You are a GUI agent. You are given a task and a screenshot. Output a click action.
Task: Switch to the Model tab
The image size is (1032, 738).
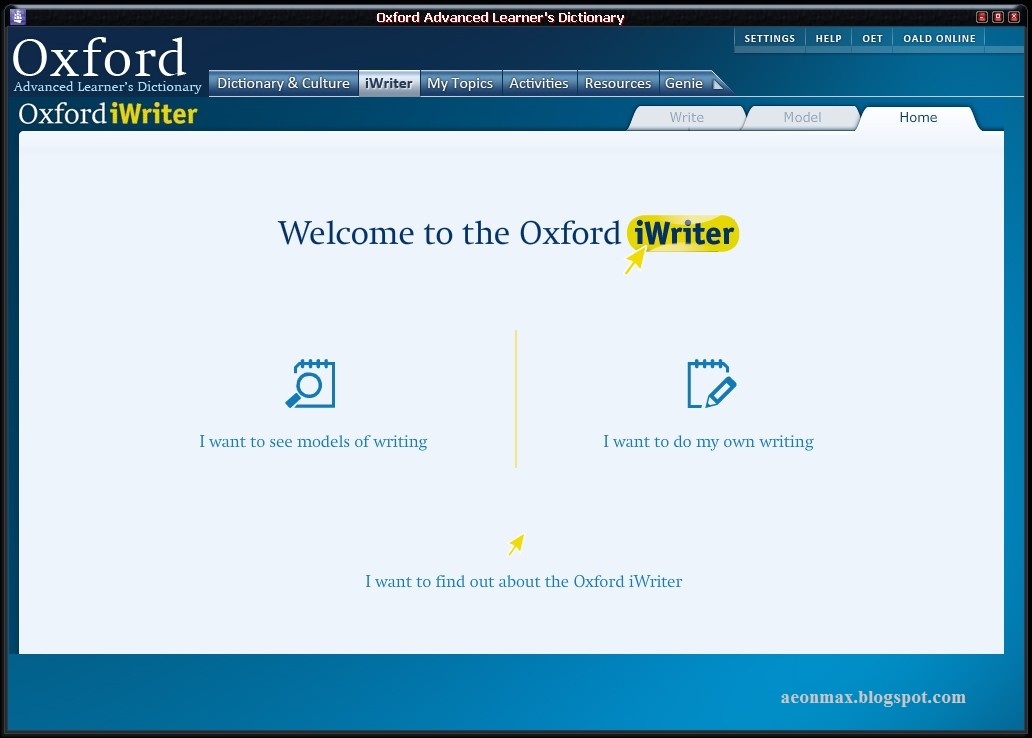[x=802, y=117]
